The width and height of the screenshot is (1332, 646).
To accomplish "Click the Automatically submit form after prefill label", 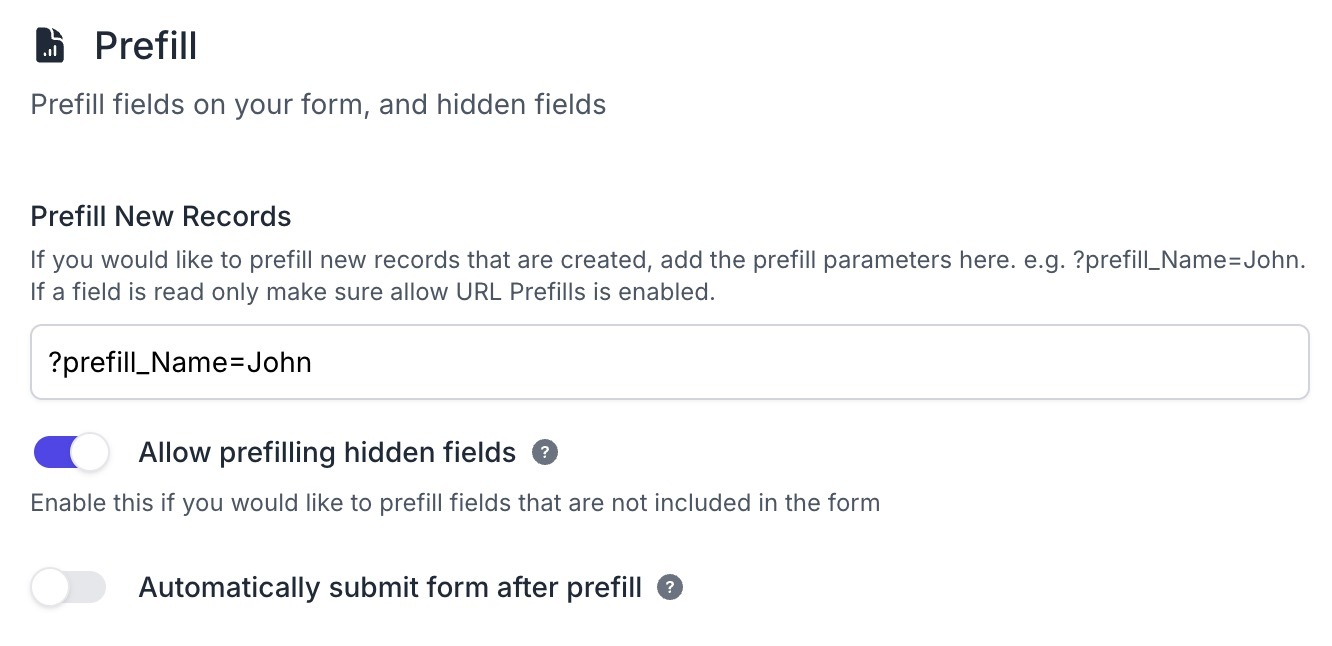I will (x=390, y=587).
